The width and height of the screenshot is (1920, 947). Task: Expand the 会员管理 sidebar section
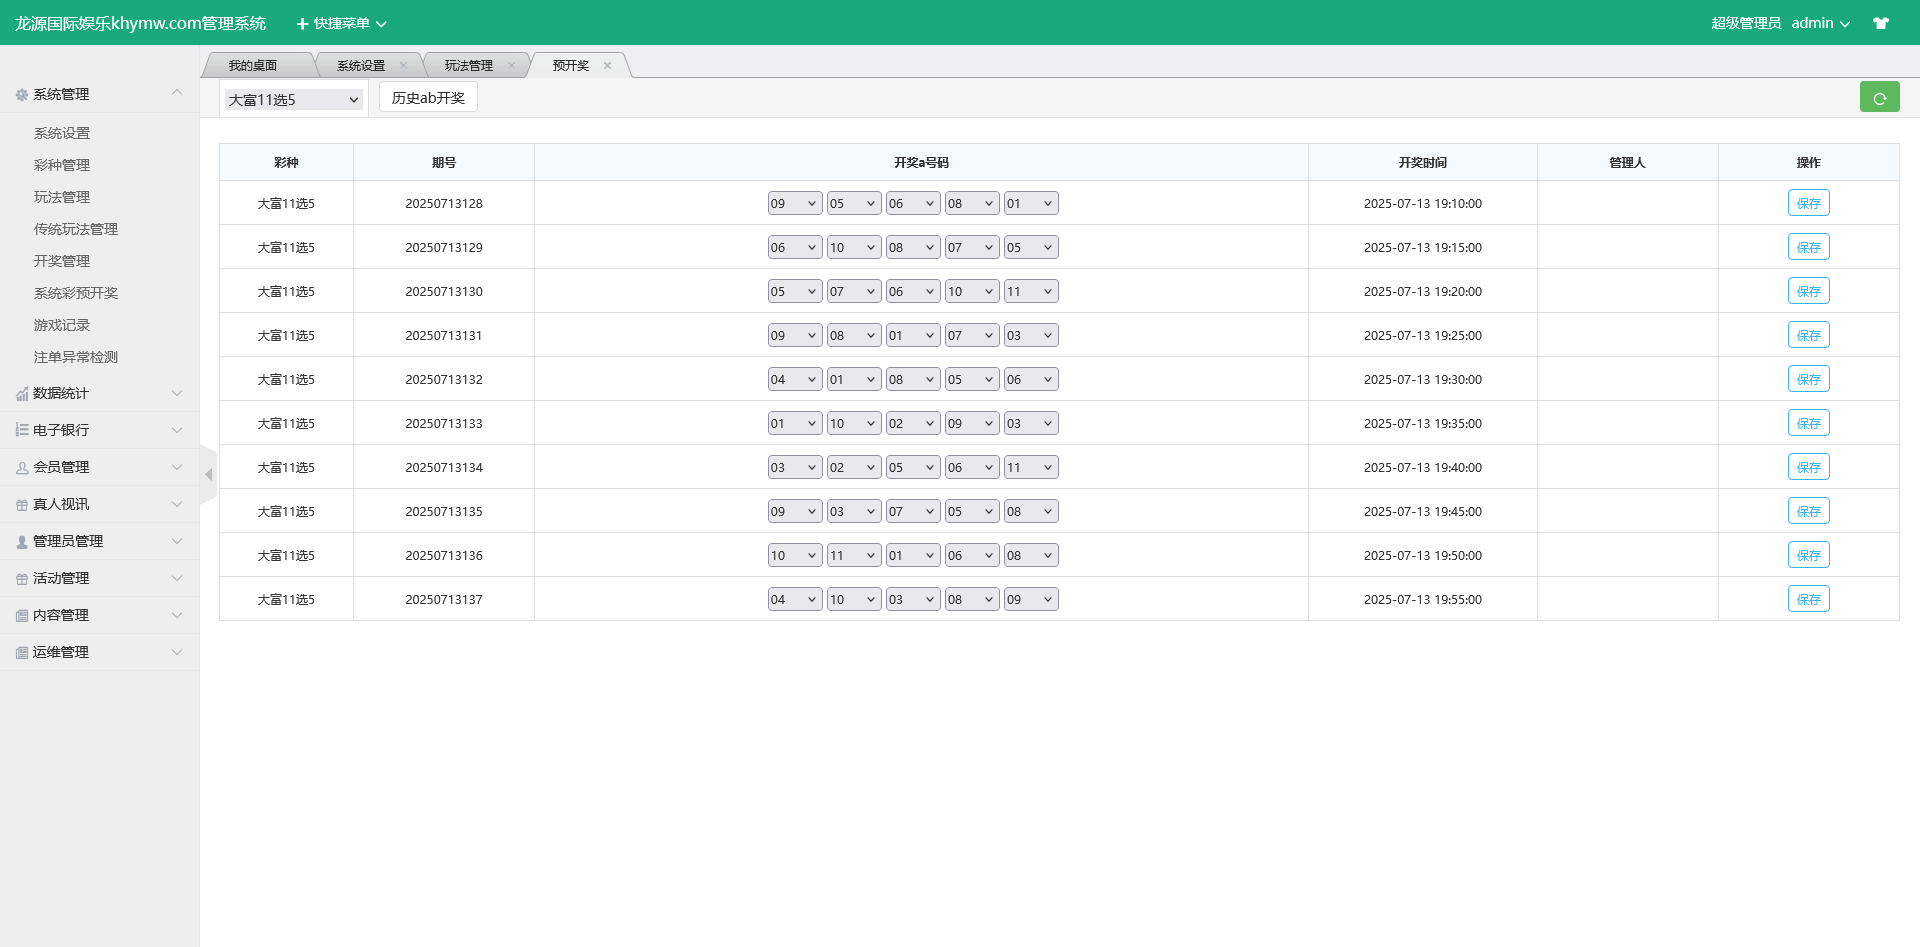point(99,467)
